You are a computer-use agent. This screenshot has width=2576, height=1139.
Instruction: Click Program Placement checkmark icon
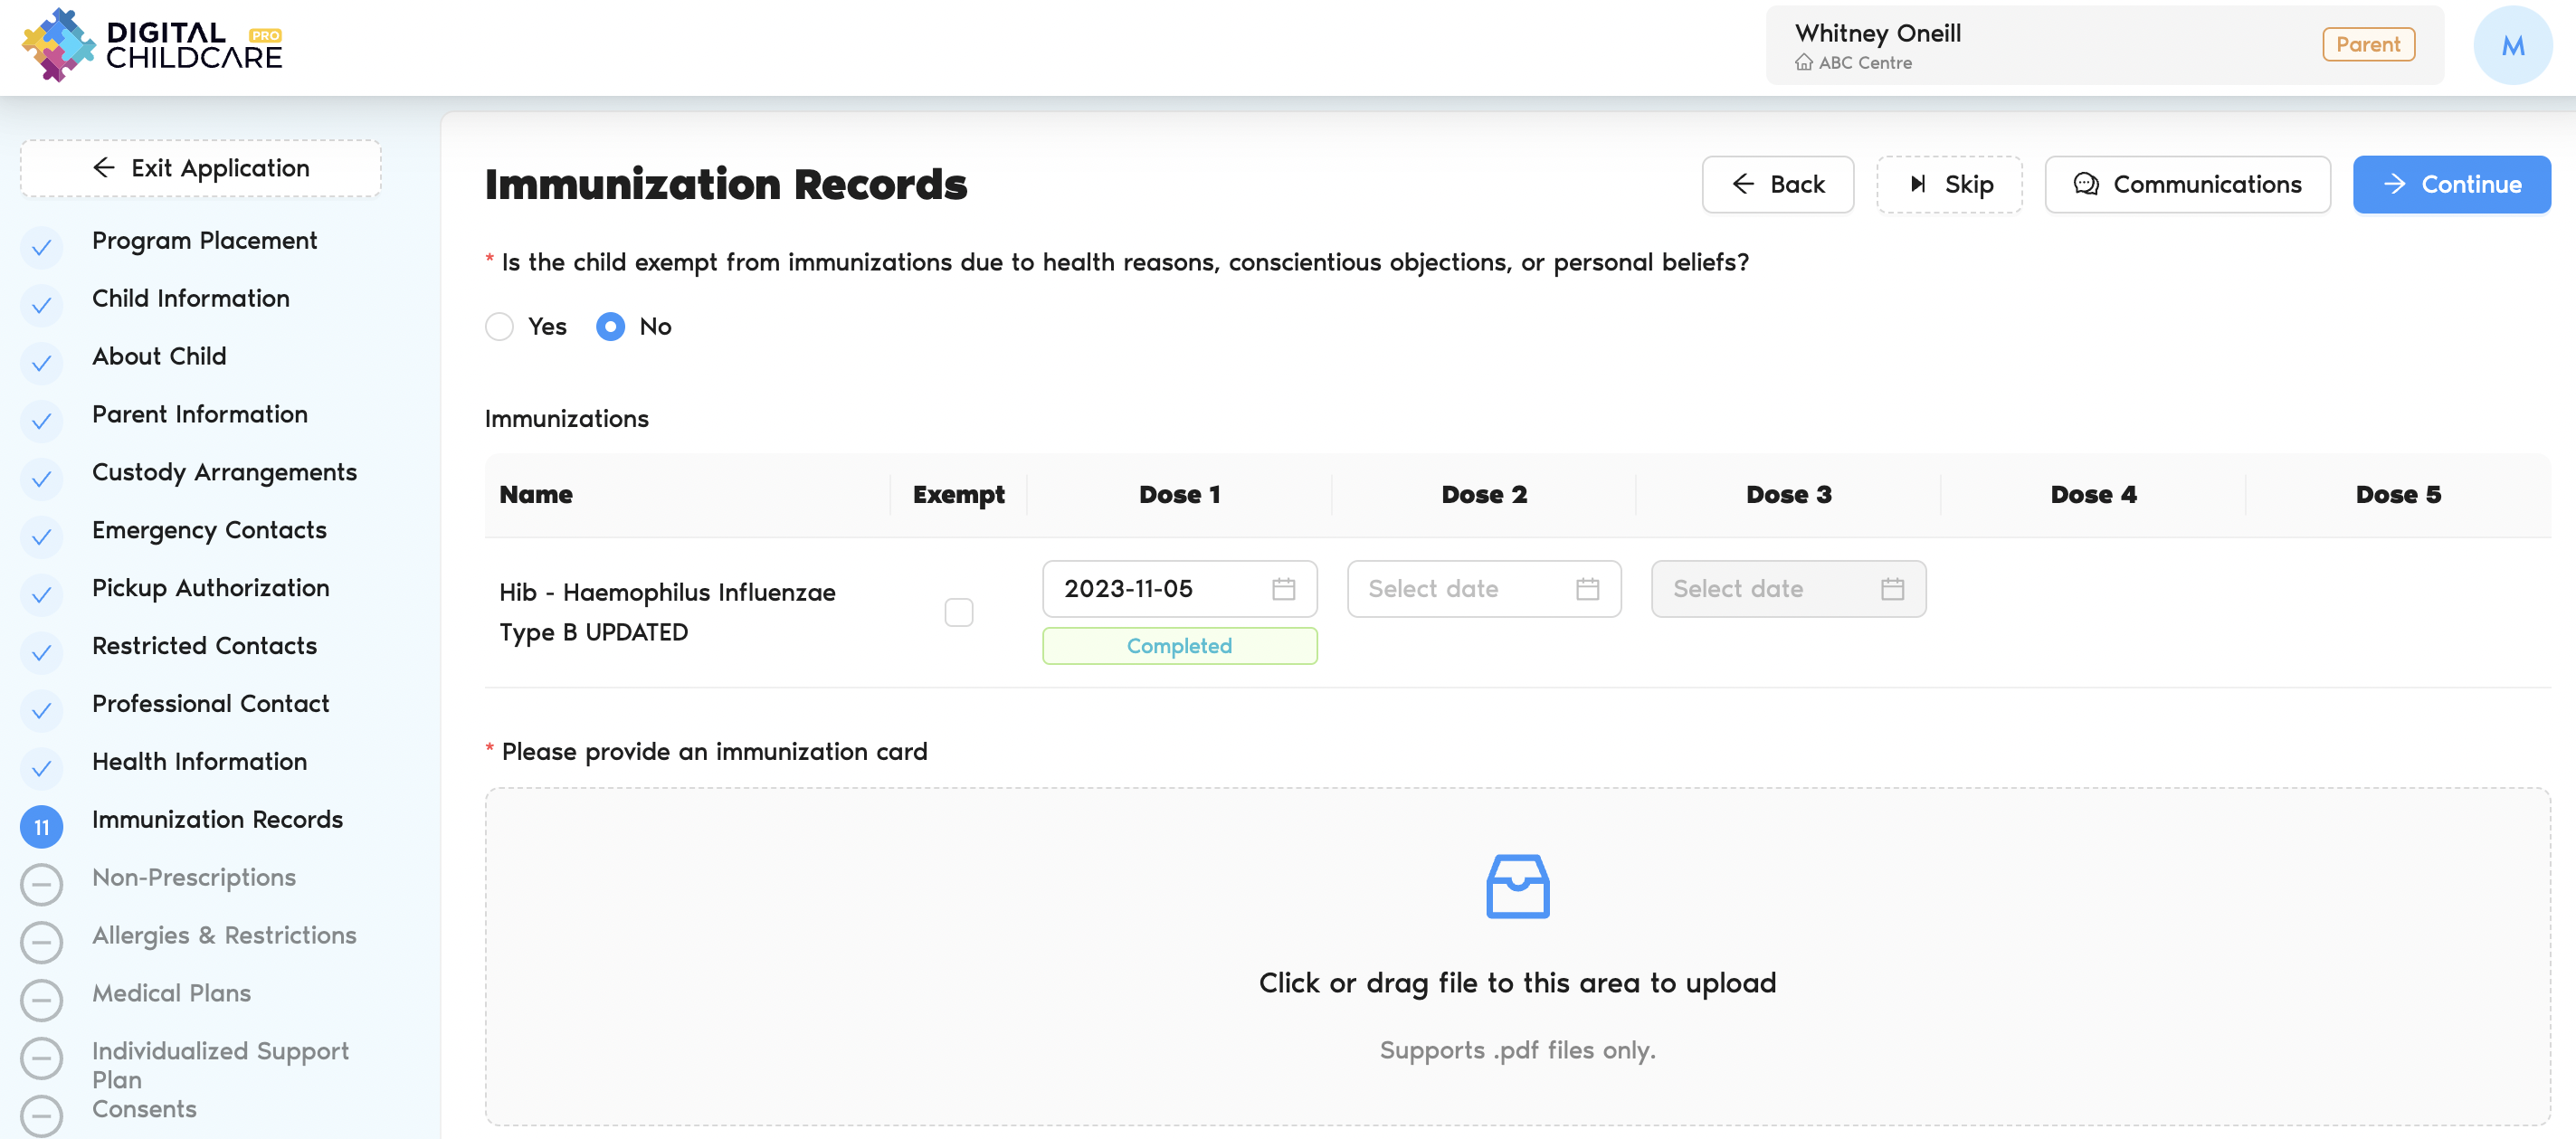click(41, 247)
